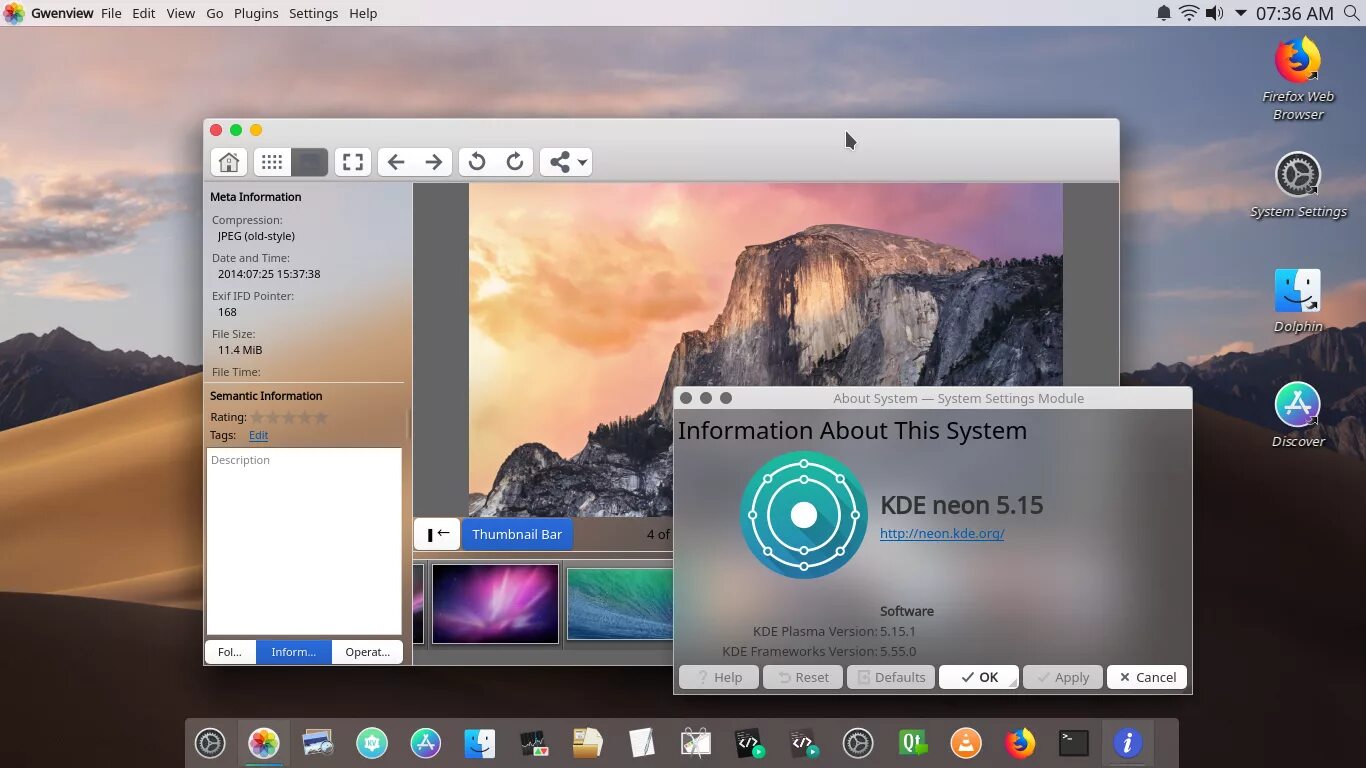The height and width of the screenshot is (768, 1366).
Task: Launch VLC cone icon in dock
Action: pos(966,743)
